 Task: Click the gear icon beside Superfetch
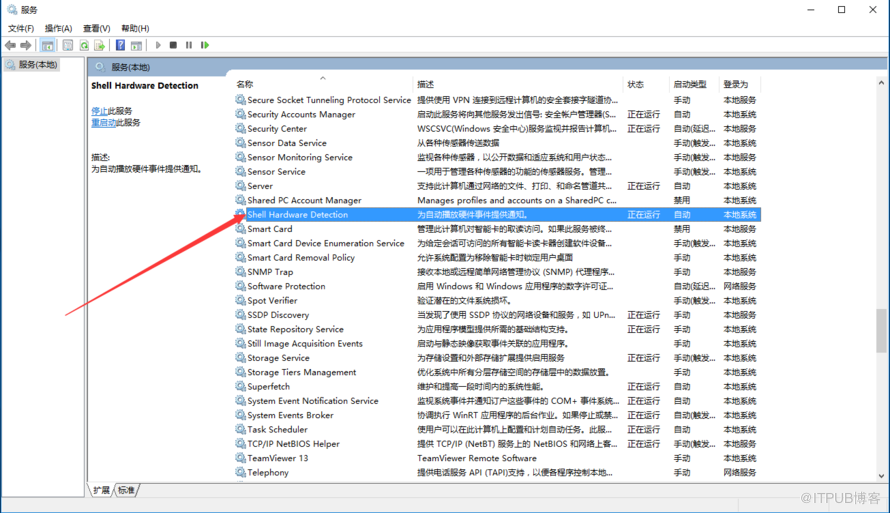point(241,386)
